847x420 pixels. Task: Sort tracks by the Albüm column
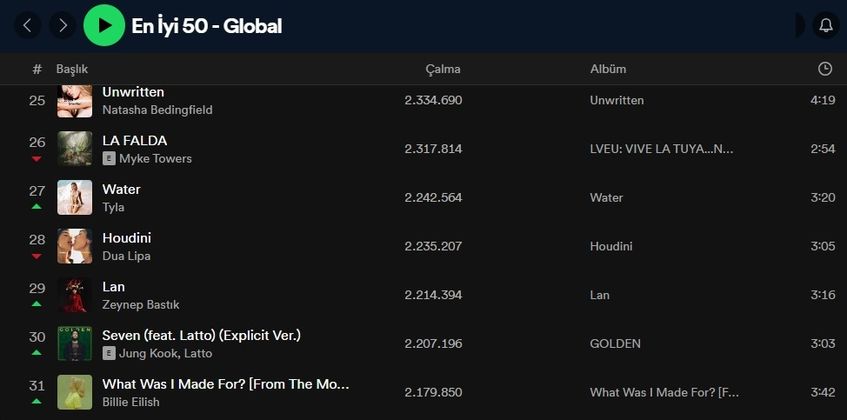[x=608, y=69]
